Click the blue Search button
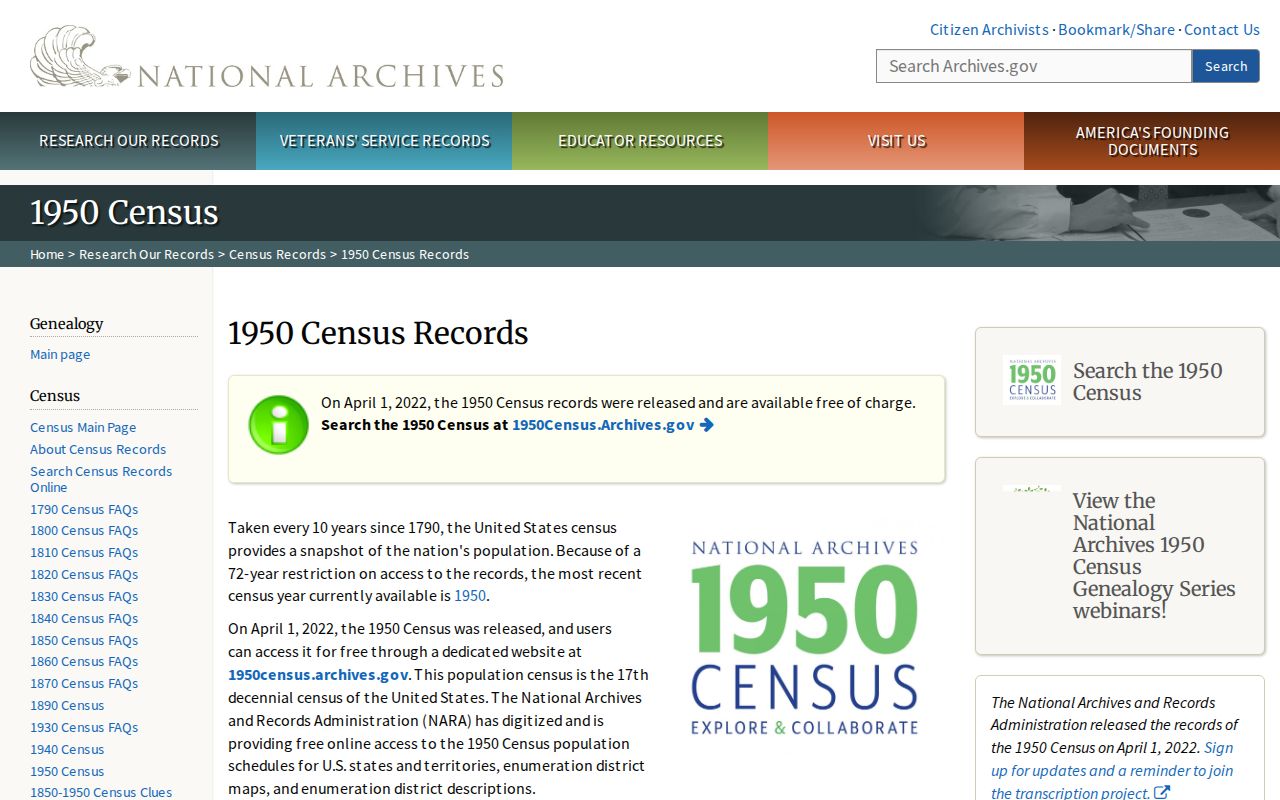 (x=1226, y=66)
